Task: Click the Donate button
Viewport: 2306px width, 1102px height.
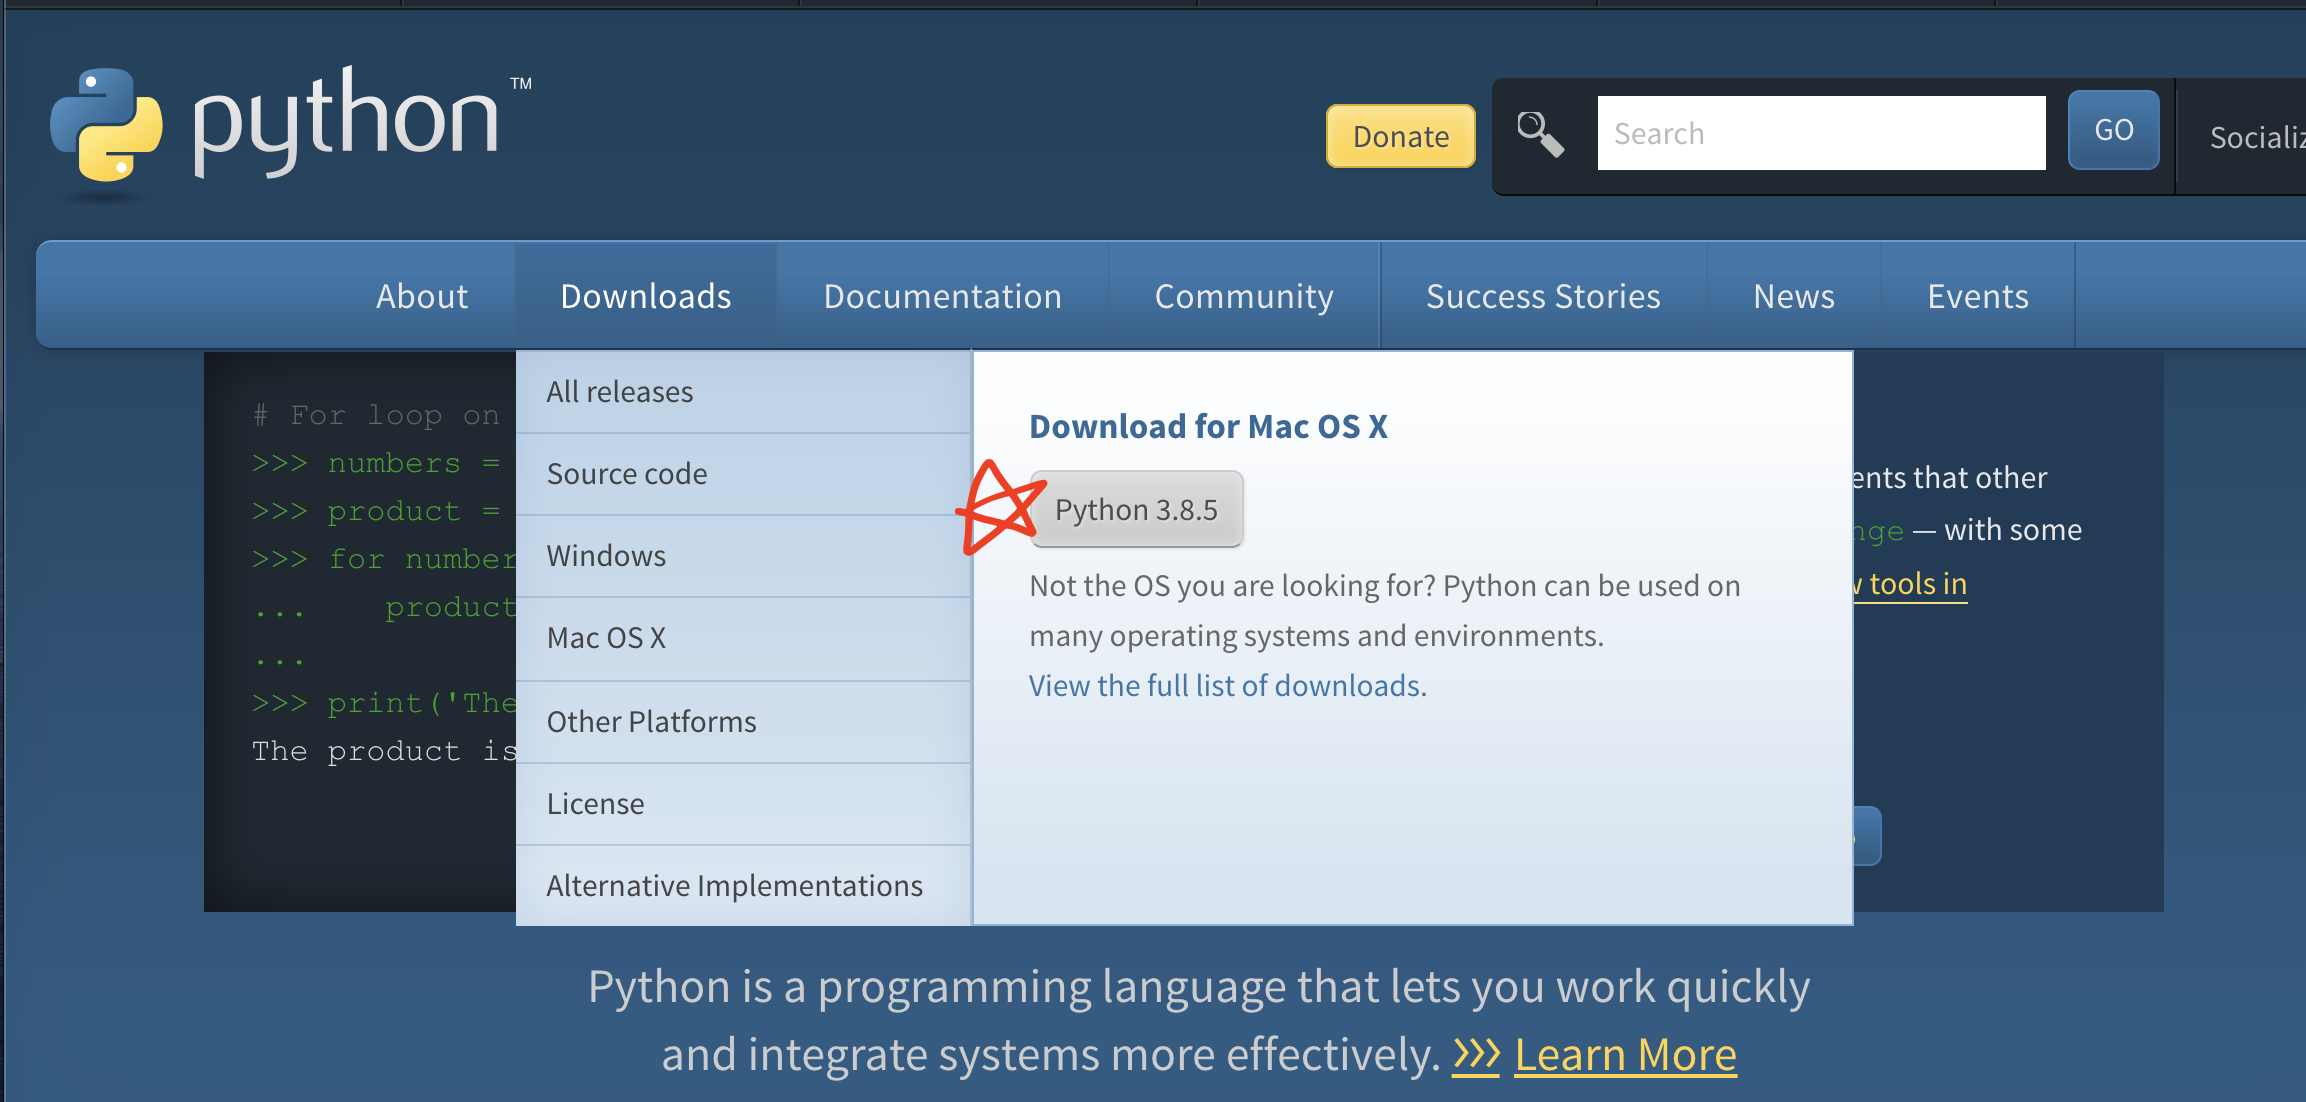Action: click(x=1400, y=136)
